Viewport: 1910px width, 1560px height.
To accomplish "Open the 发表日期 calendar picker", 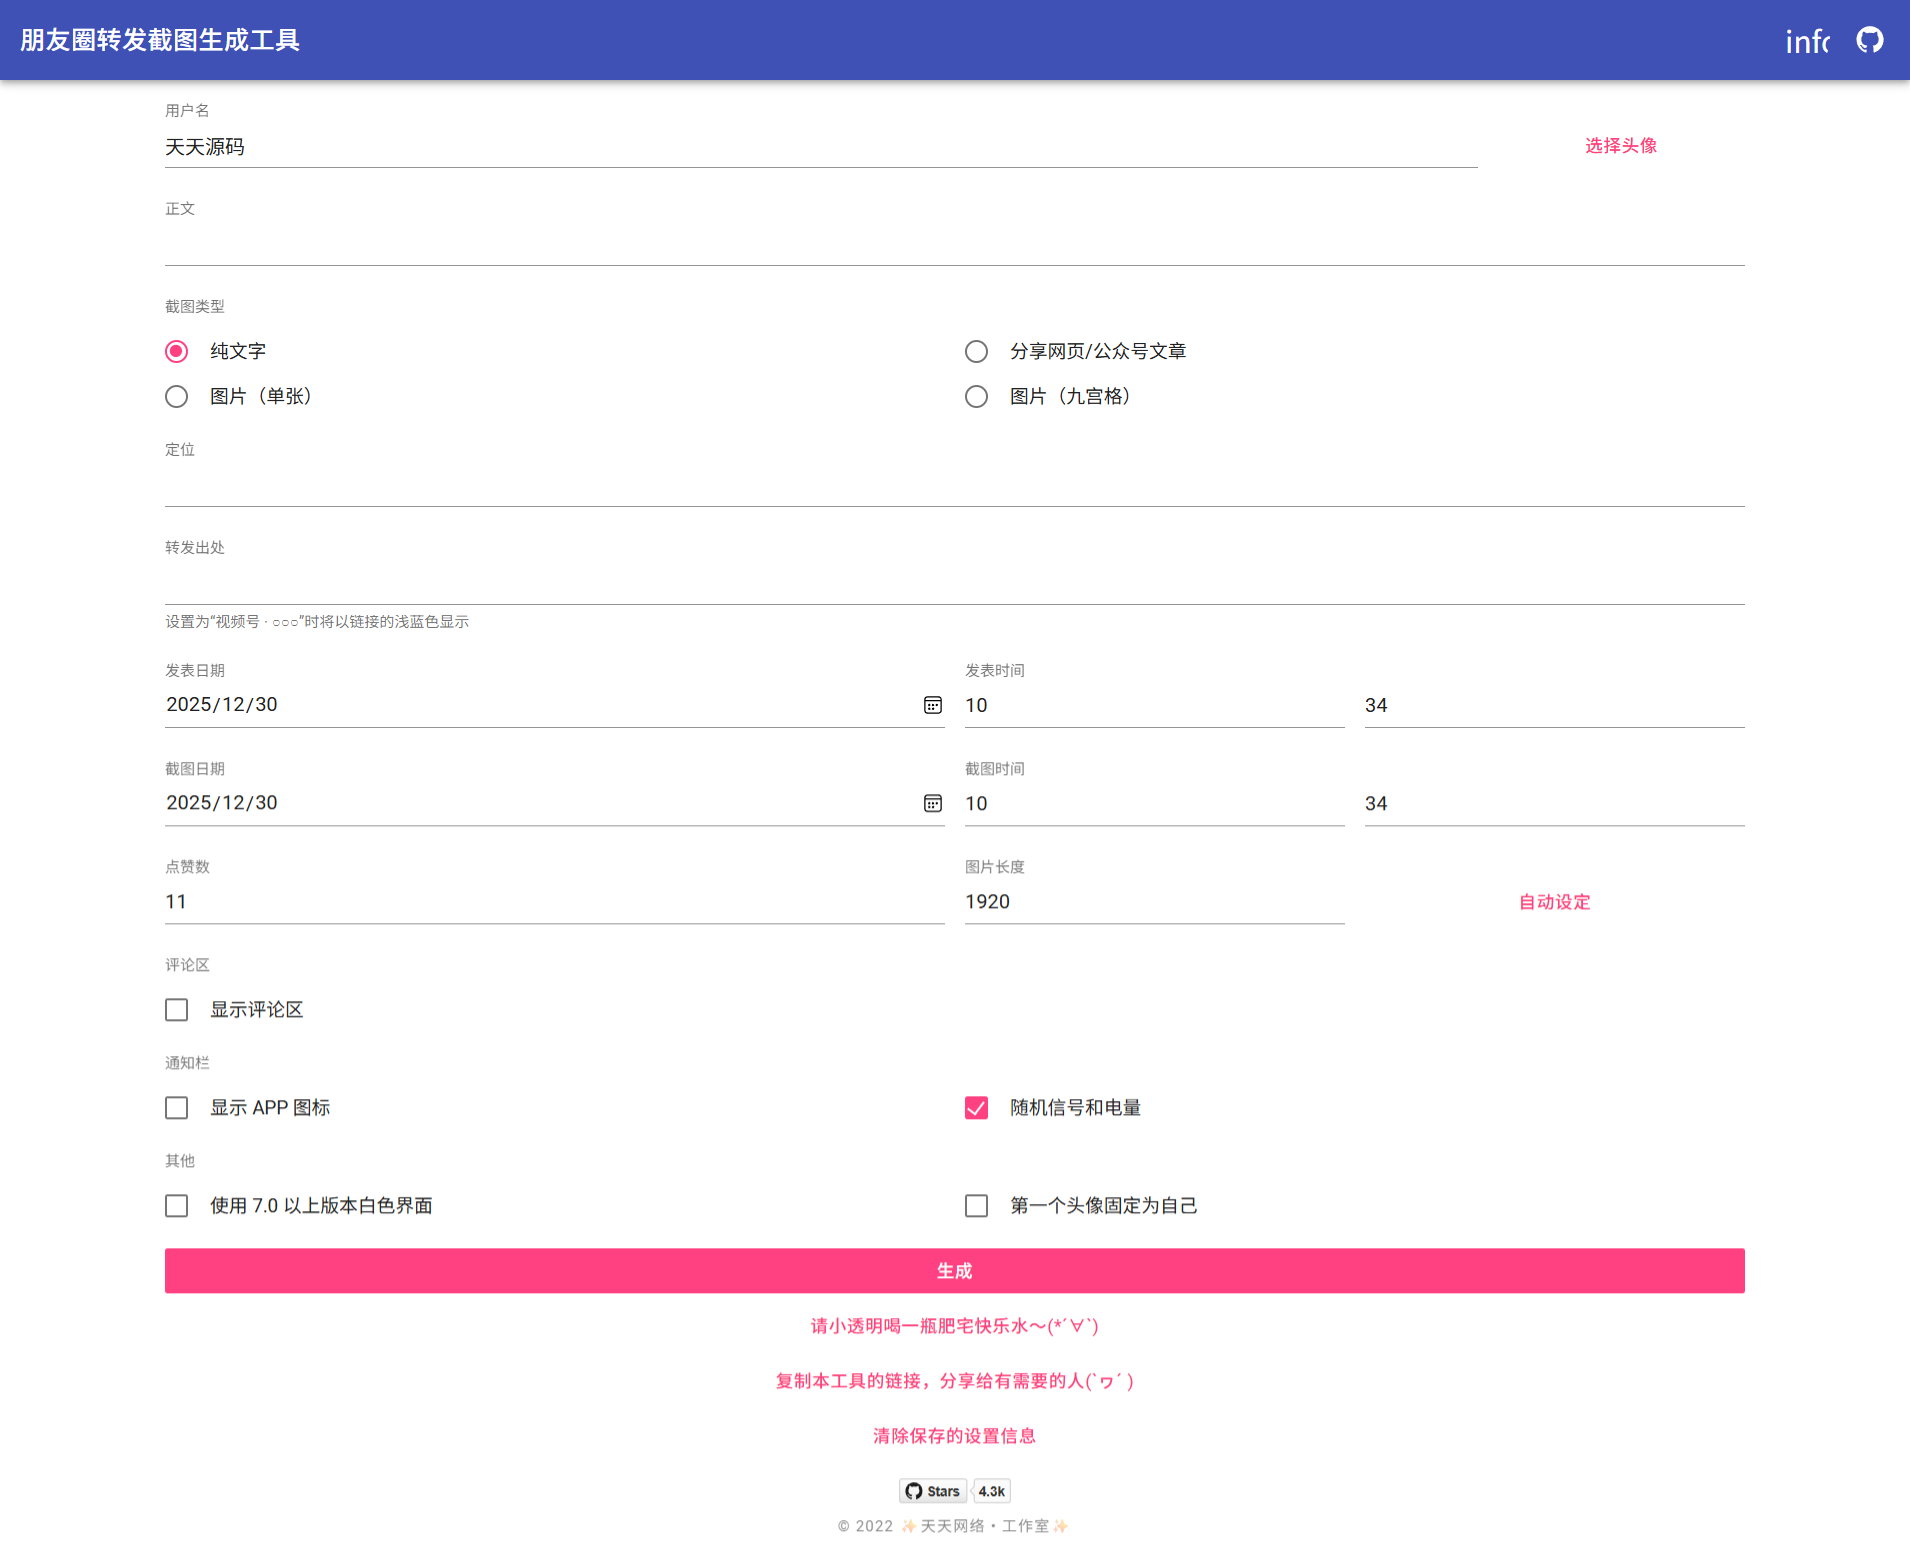I will [932, 705].
